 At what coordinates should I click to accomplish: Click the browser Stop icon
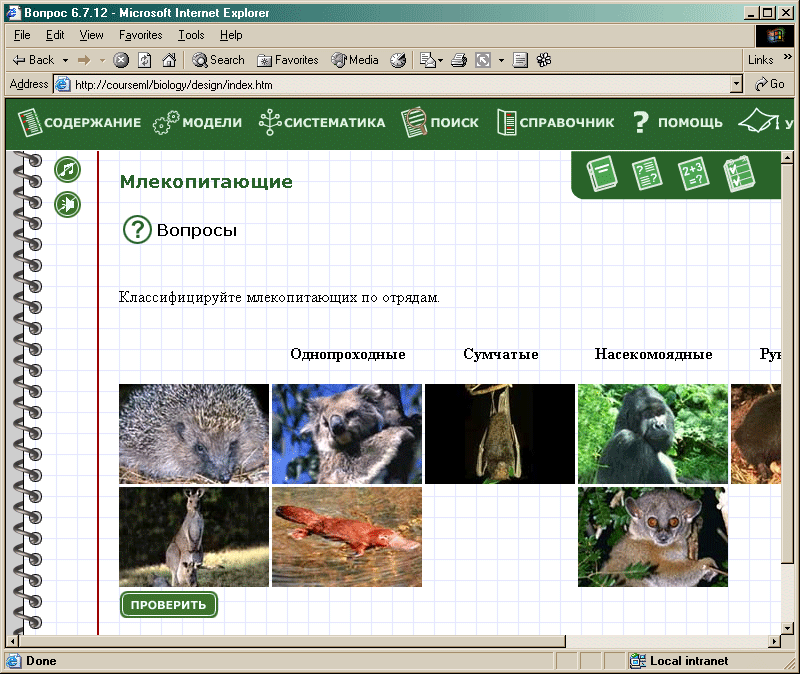tap(121, 60)
